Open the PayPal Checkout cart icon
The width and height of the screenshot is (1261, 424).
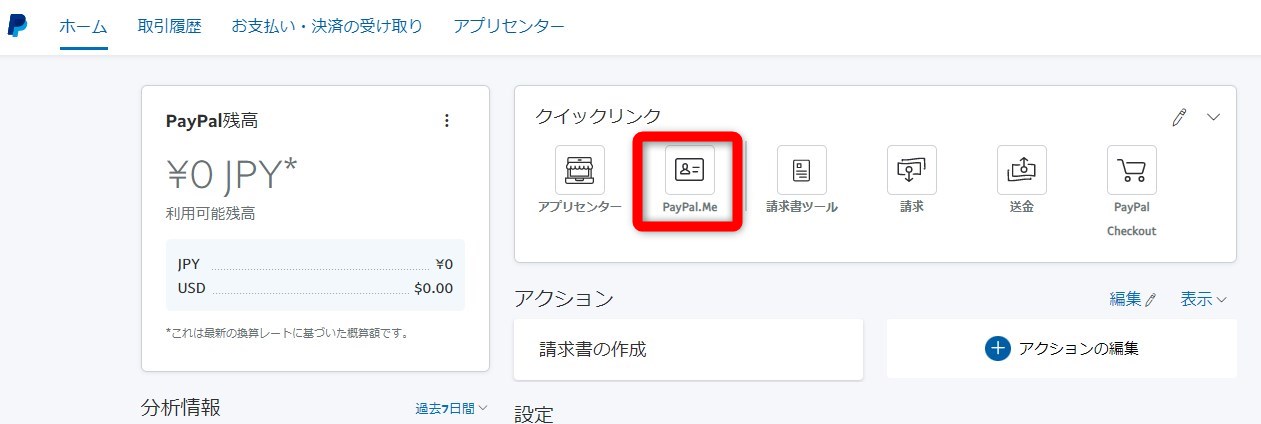1132,170
